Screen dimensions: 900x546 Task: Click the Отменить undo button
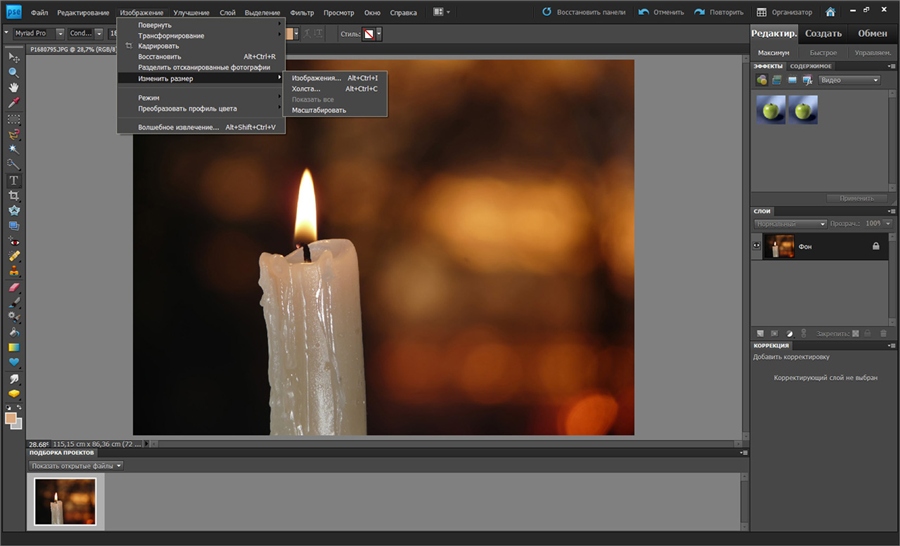click(662, 12)
